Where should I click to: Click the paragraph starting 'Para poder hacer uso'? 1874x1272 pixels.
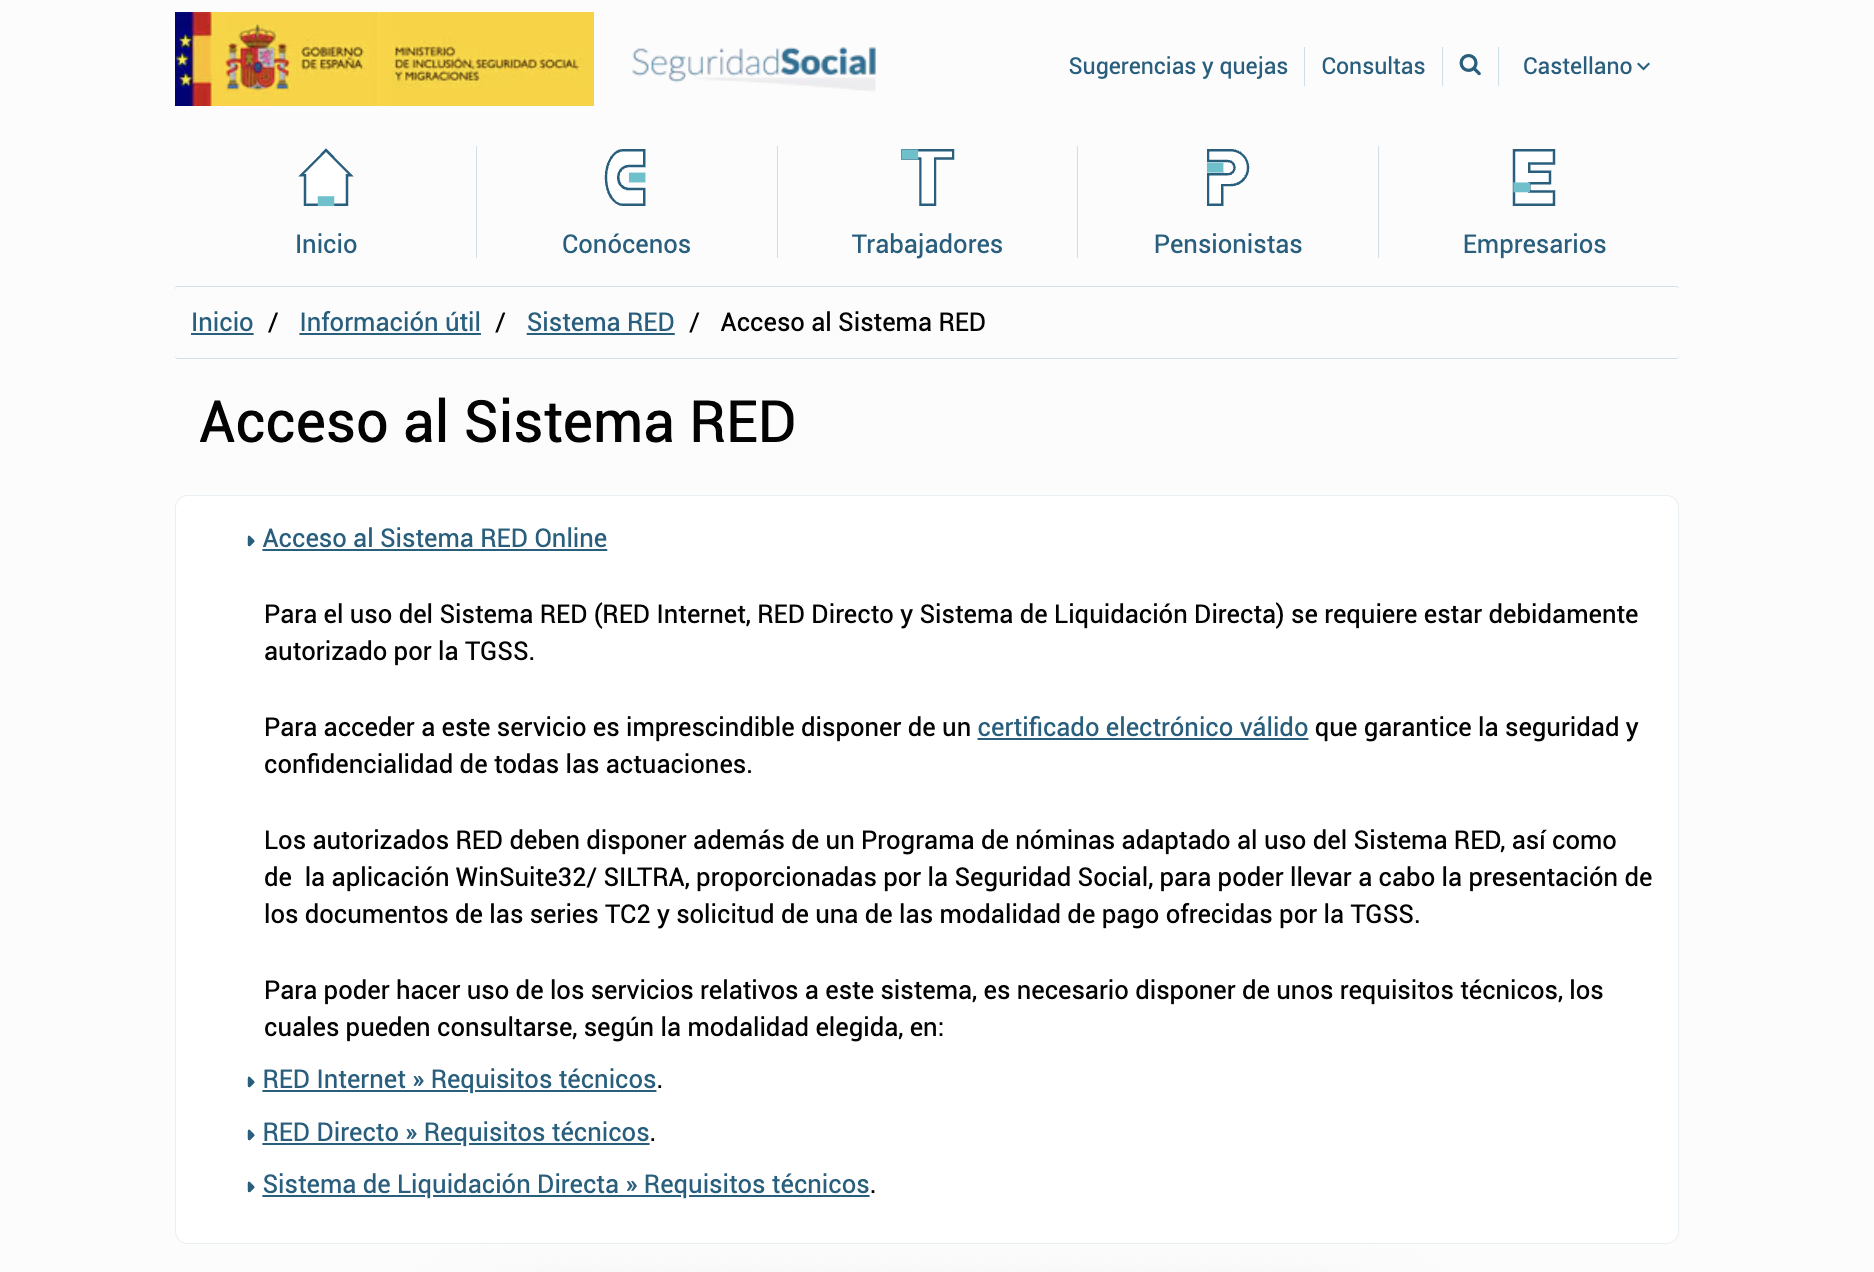click(x=934, y=1008)
